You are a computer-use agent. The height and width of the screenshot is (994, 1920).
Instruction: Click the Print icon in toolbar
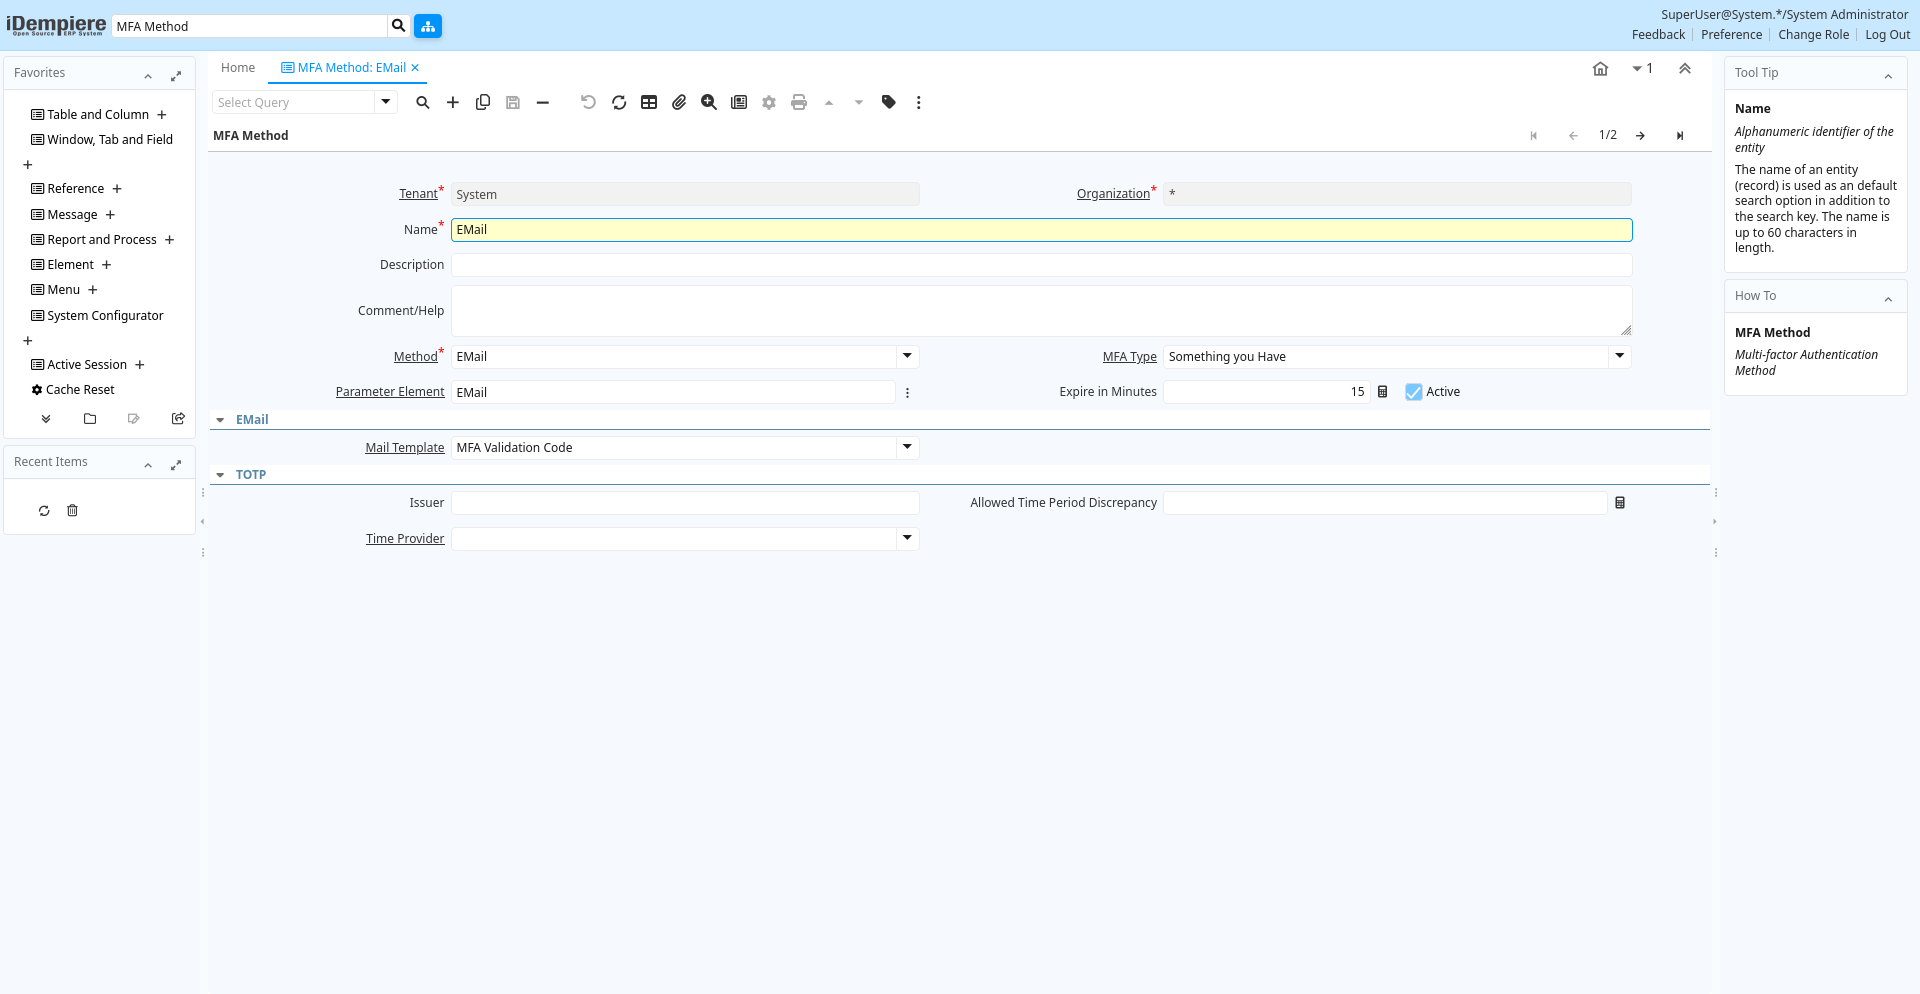click(799, 102)
